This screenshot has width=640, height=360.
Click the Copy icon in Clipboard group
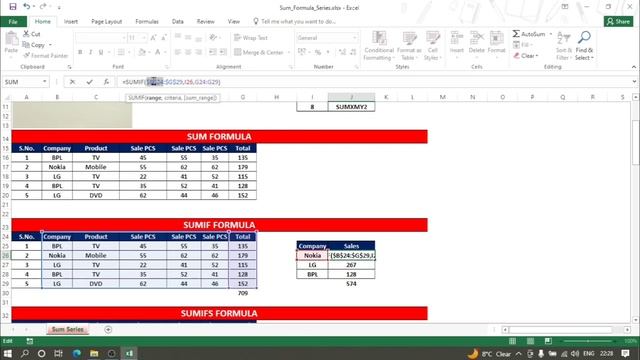pos(26,45)
